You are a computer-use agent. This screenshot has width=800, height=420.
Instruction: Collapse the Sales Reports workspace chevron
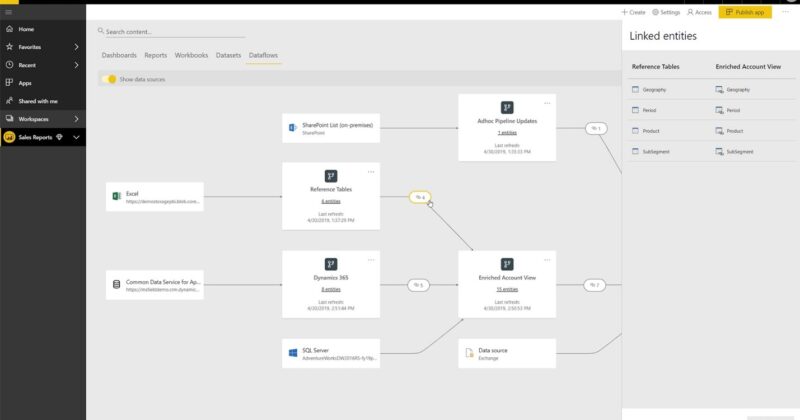coord(76,137)
